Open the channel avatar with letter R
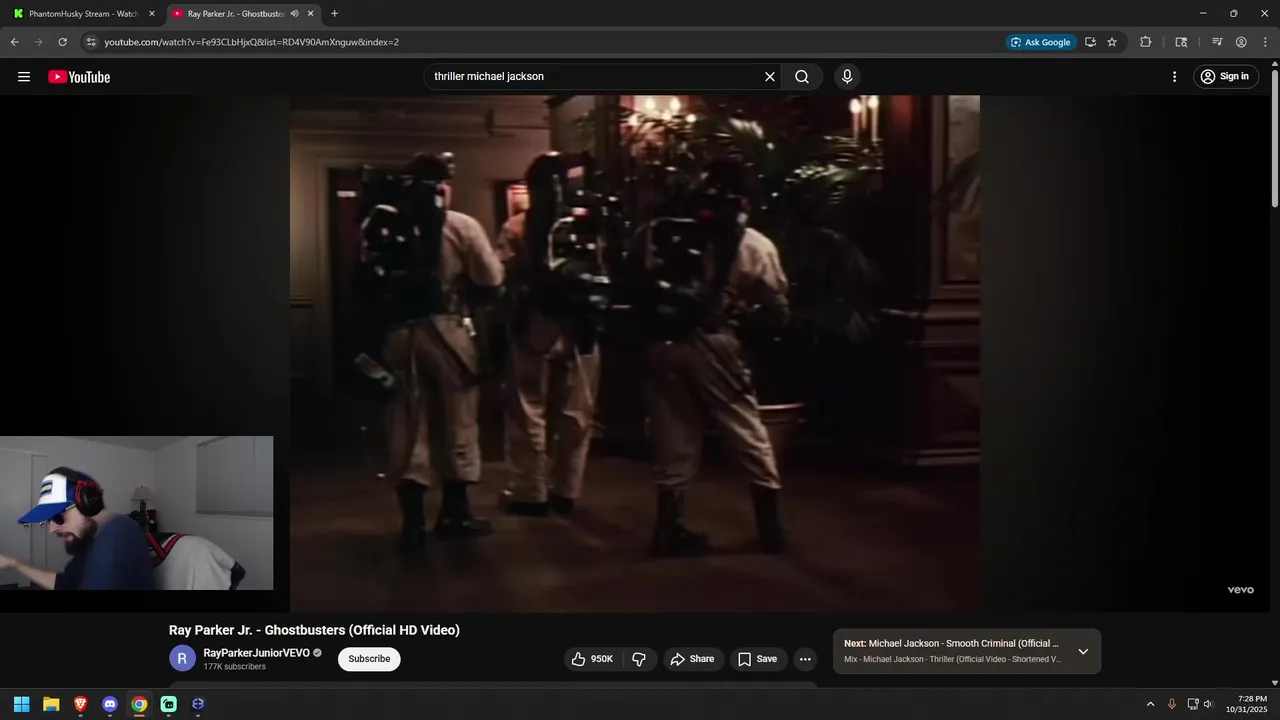 [182, 658]
